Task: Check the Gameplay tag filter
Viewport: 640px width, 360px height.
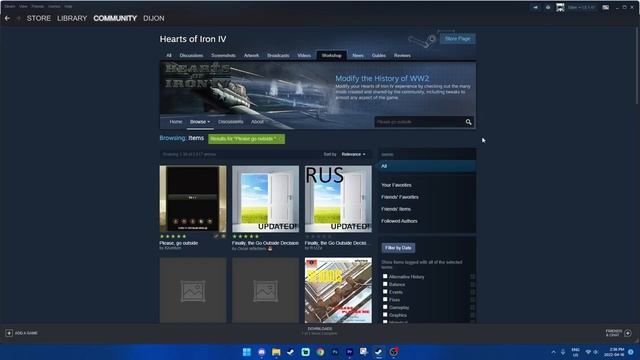Action: pyautogui.click(x=385, y=307)
